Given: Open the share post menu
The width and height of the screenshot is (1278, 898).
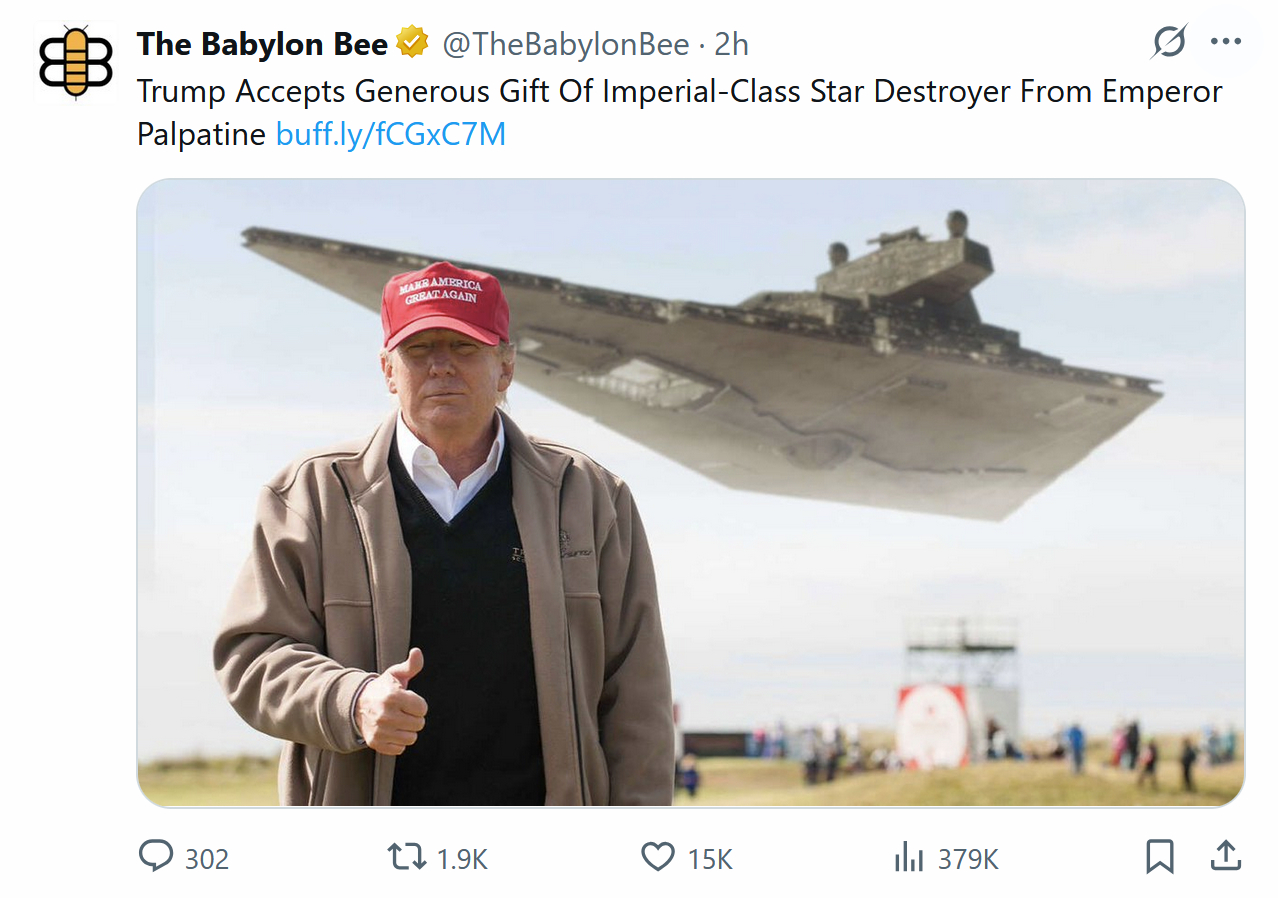Looking at the screenshot, I should [1225, 856].
